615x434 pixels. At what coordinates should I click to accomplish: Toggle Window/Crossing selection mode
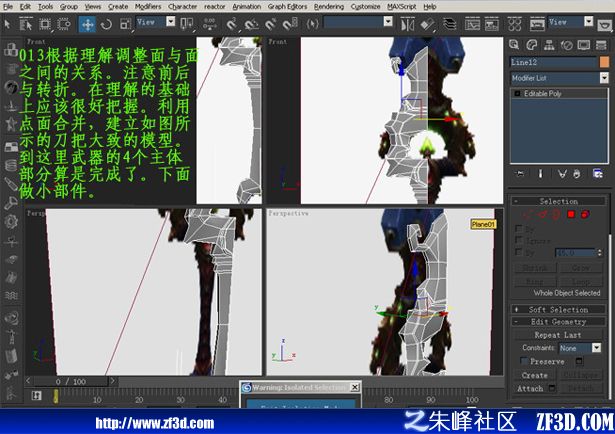[64, 24]
